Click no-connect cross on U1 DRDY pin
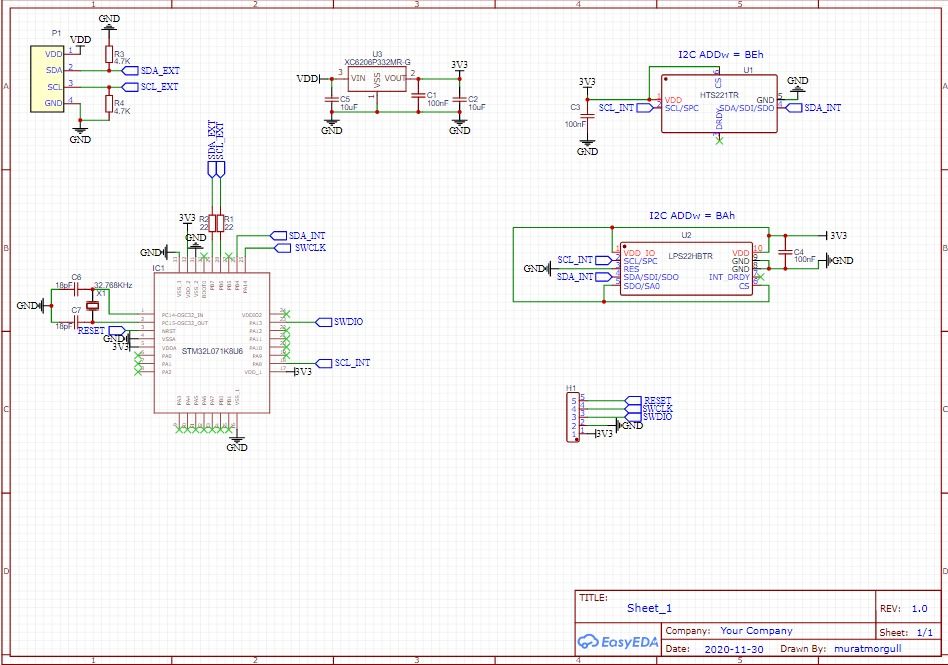 tap(719, 140)
